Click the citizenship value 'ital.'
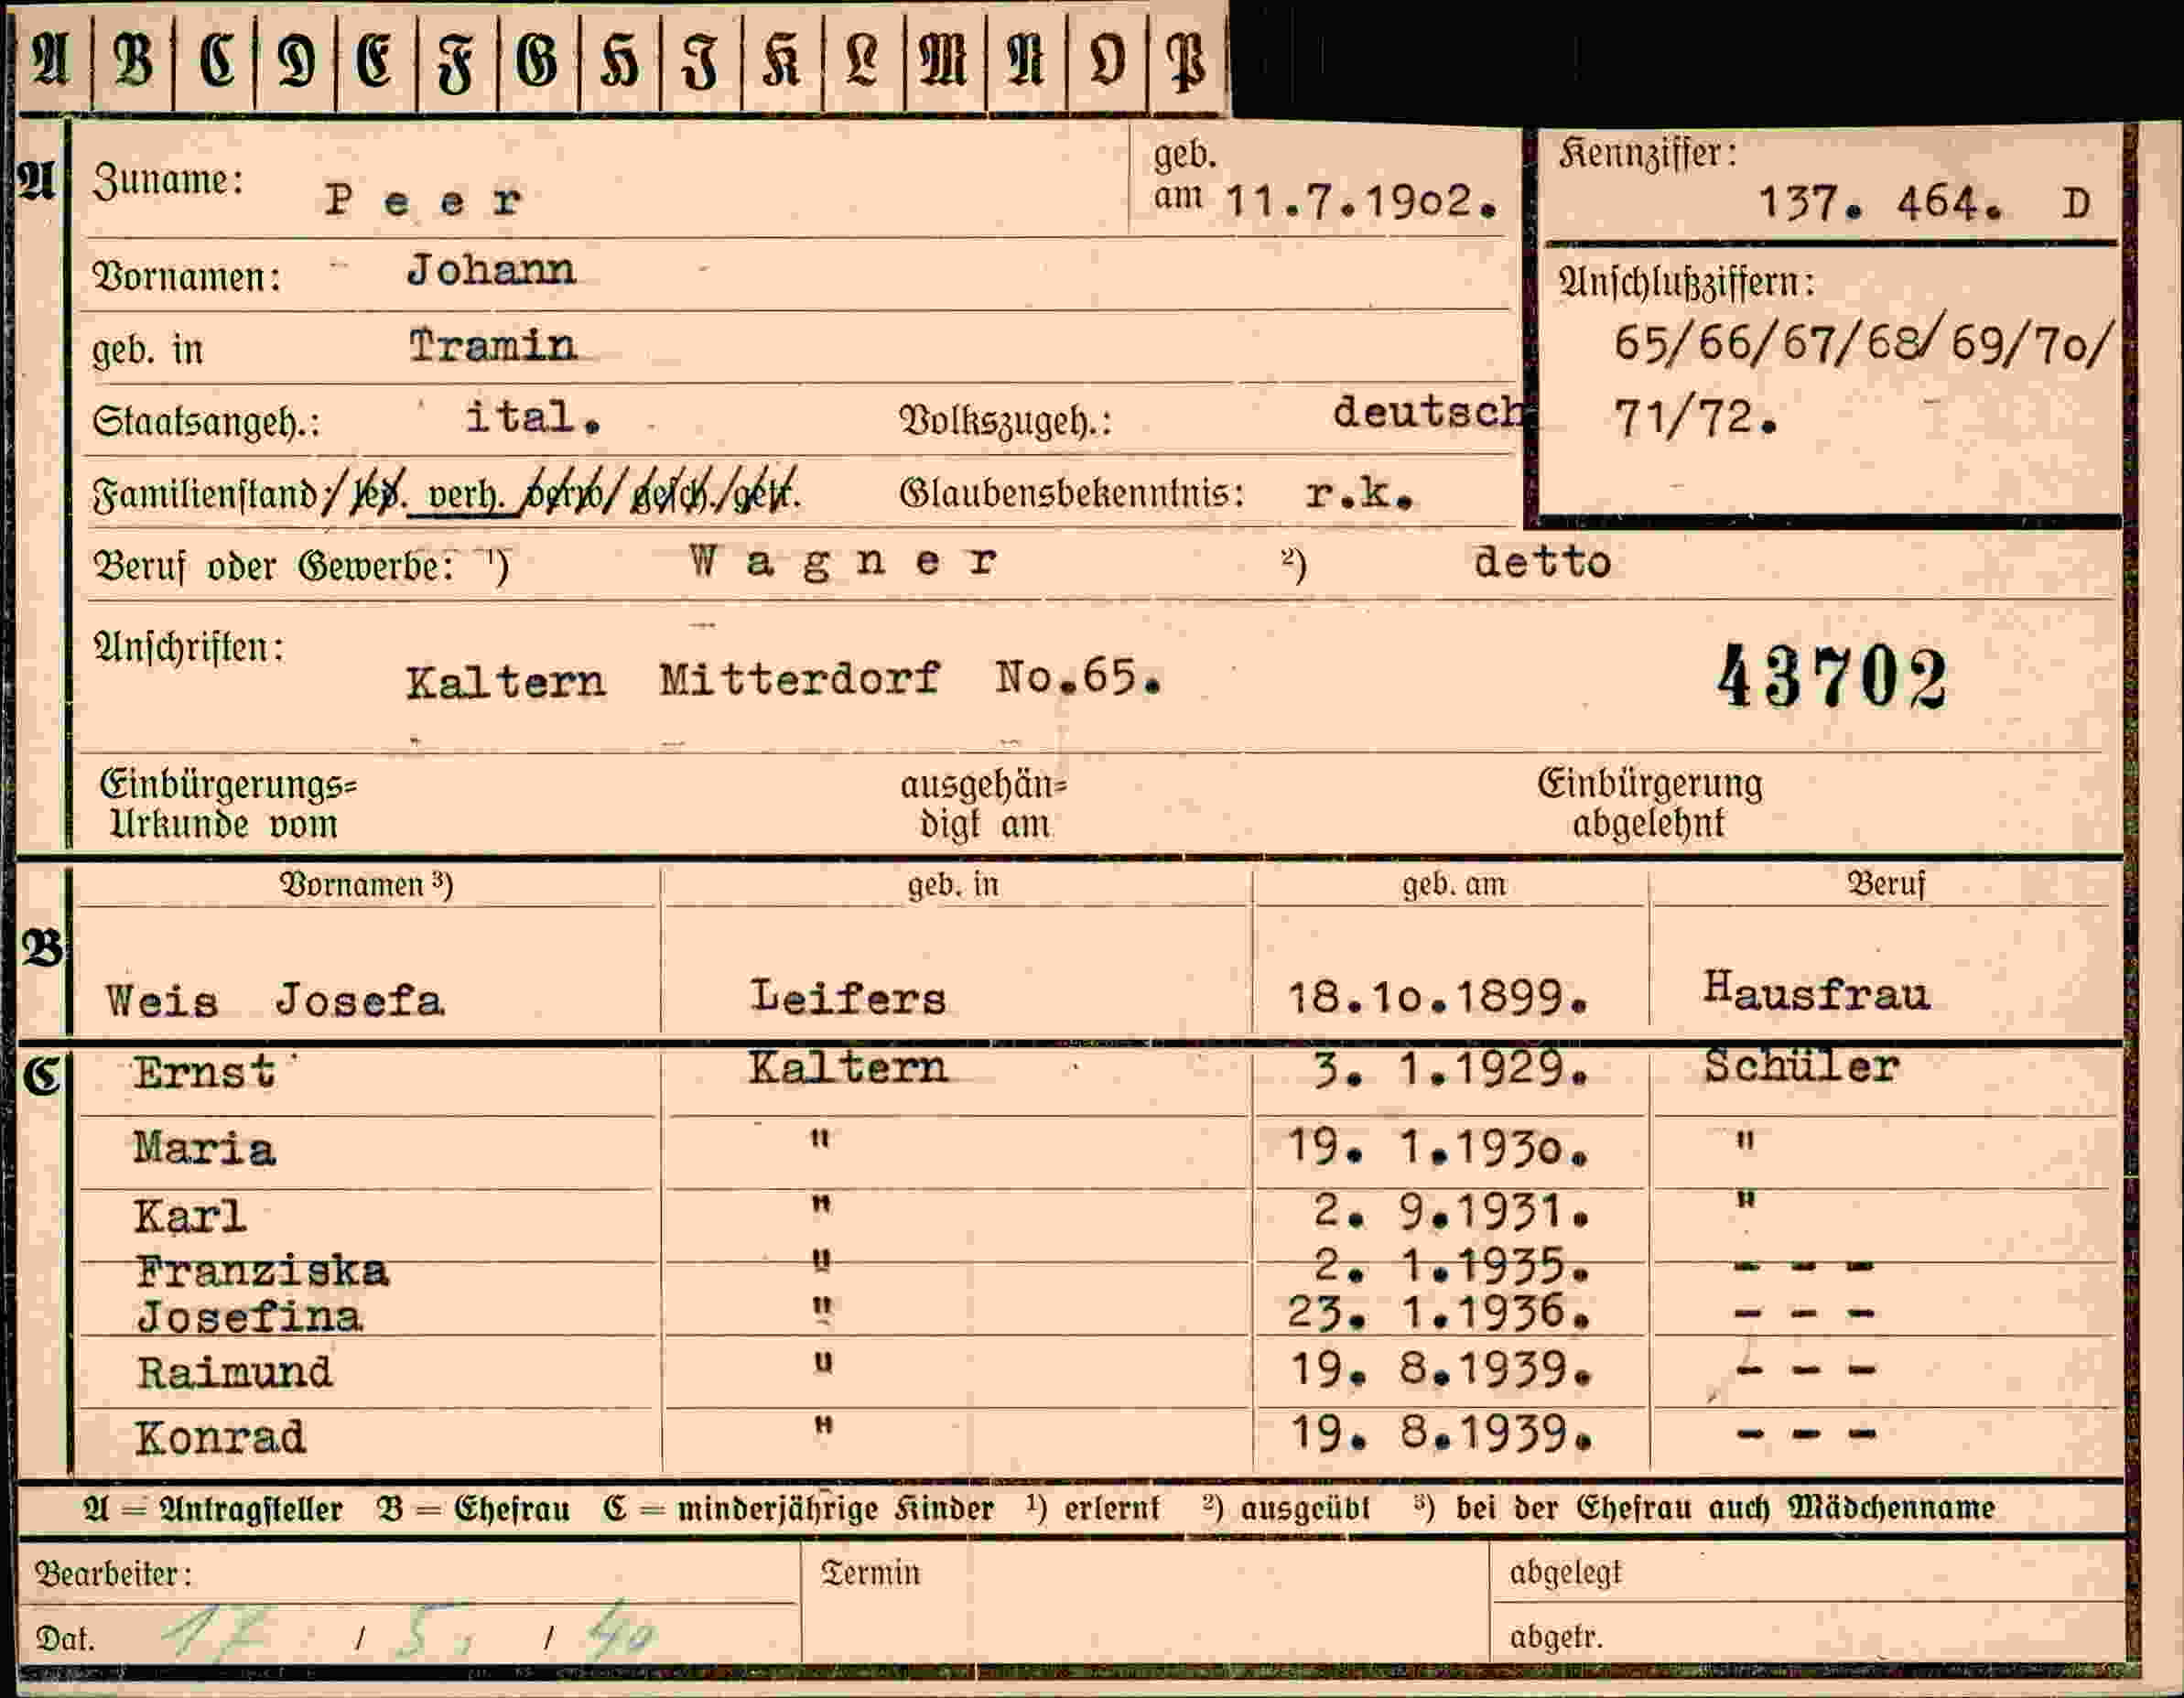 tap(533, 417)
